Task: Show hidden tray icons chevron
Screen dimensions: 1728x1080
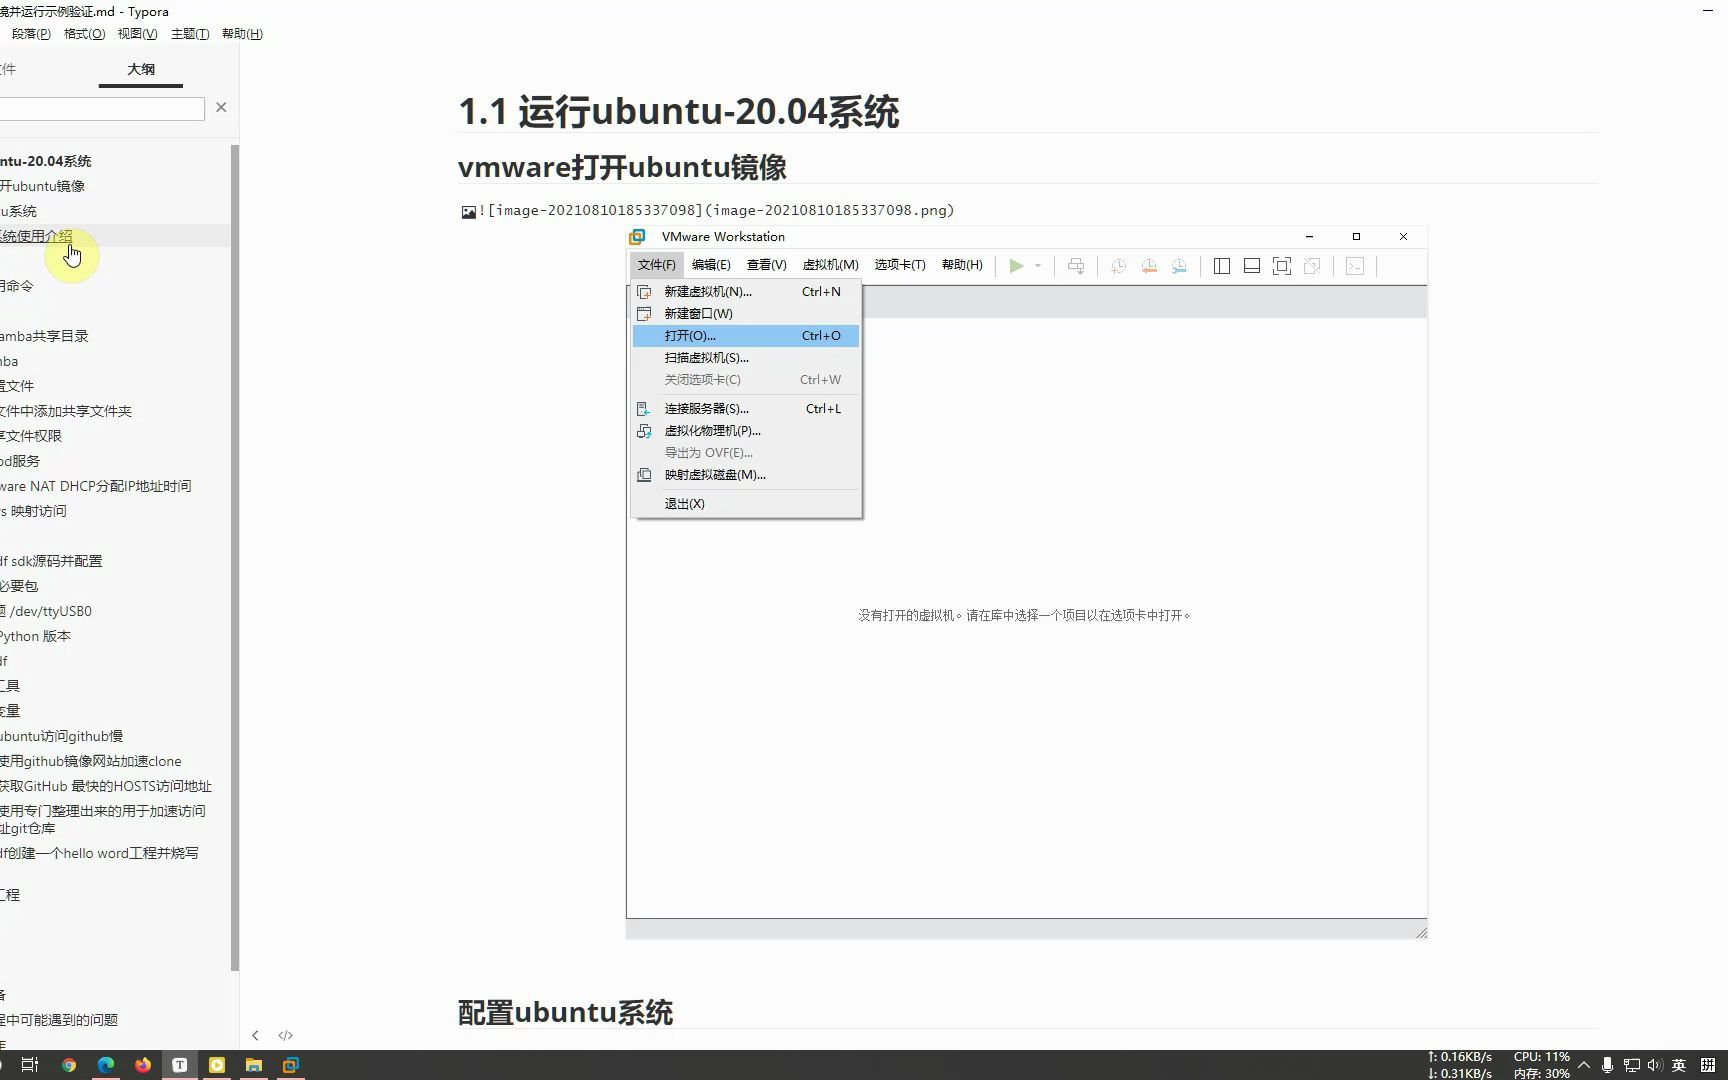Action: coord(1584,1065)
